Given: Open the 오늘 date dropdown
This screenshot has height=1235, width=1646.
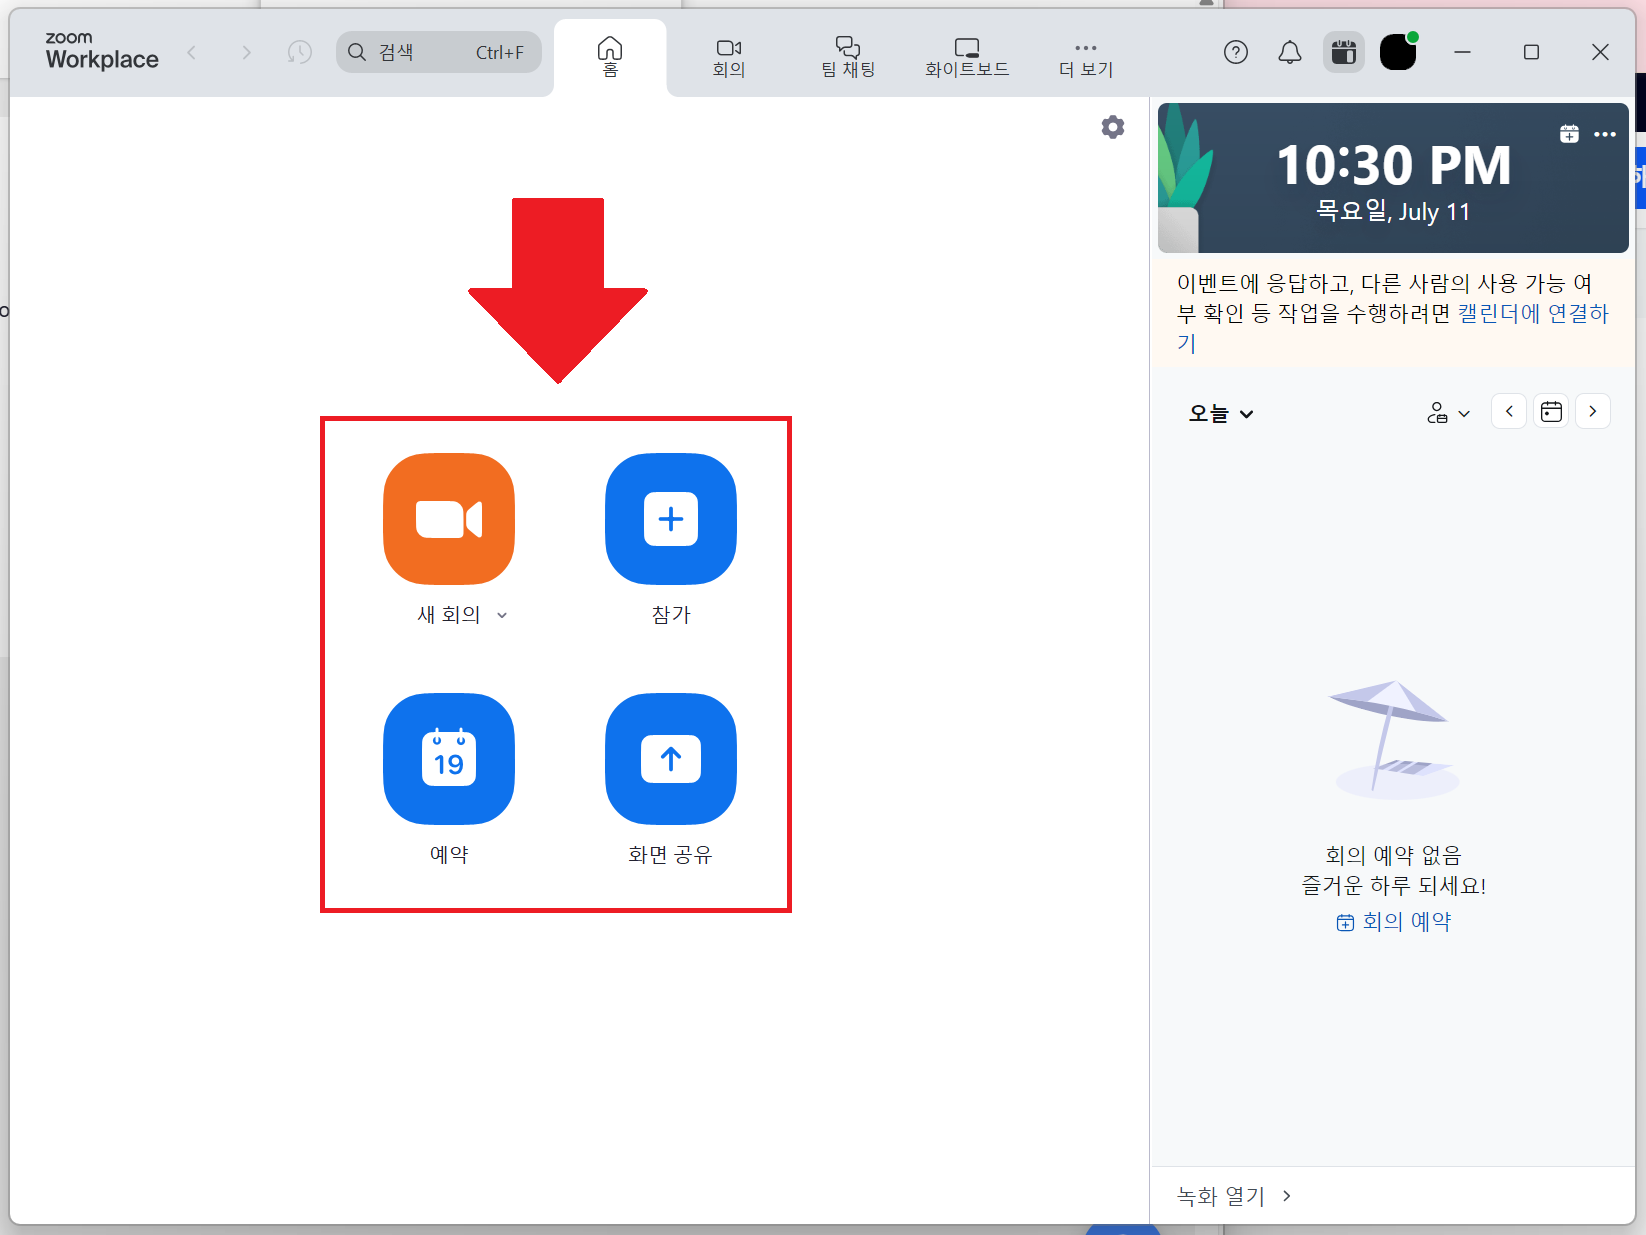Looking at the screenshot, I should (x=1219, y=412).
